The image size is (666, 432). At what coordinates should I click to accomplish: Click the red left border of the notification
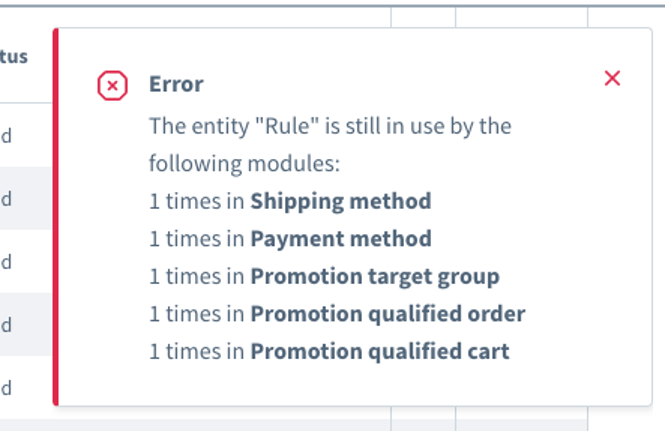[x=56, y=217]
